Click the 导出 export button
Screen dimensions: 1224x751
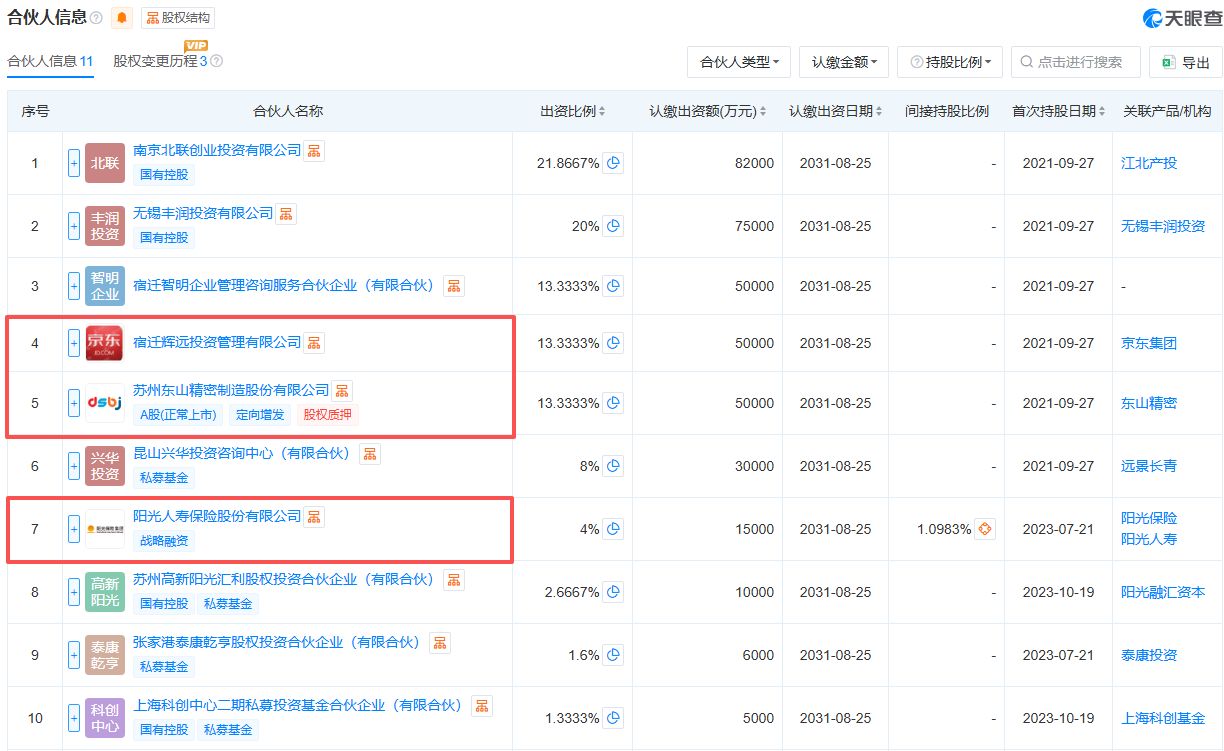(1185, 62)
